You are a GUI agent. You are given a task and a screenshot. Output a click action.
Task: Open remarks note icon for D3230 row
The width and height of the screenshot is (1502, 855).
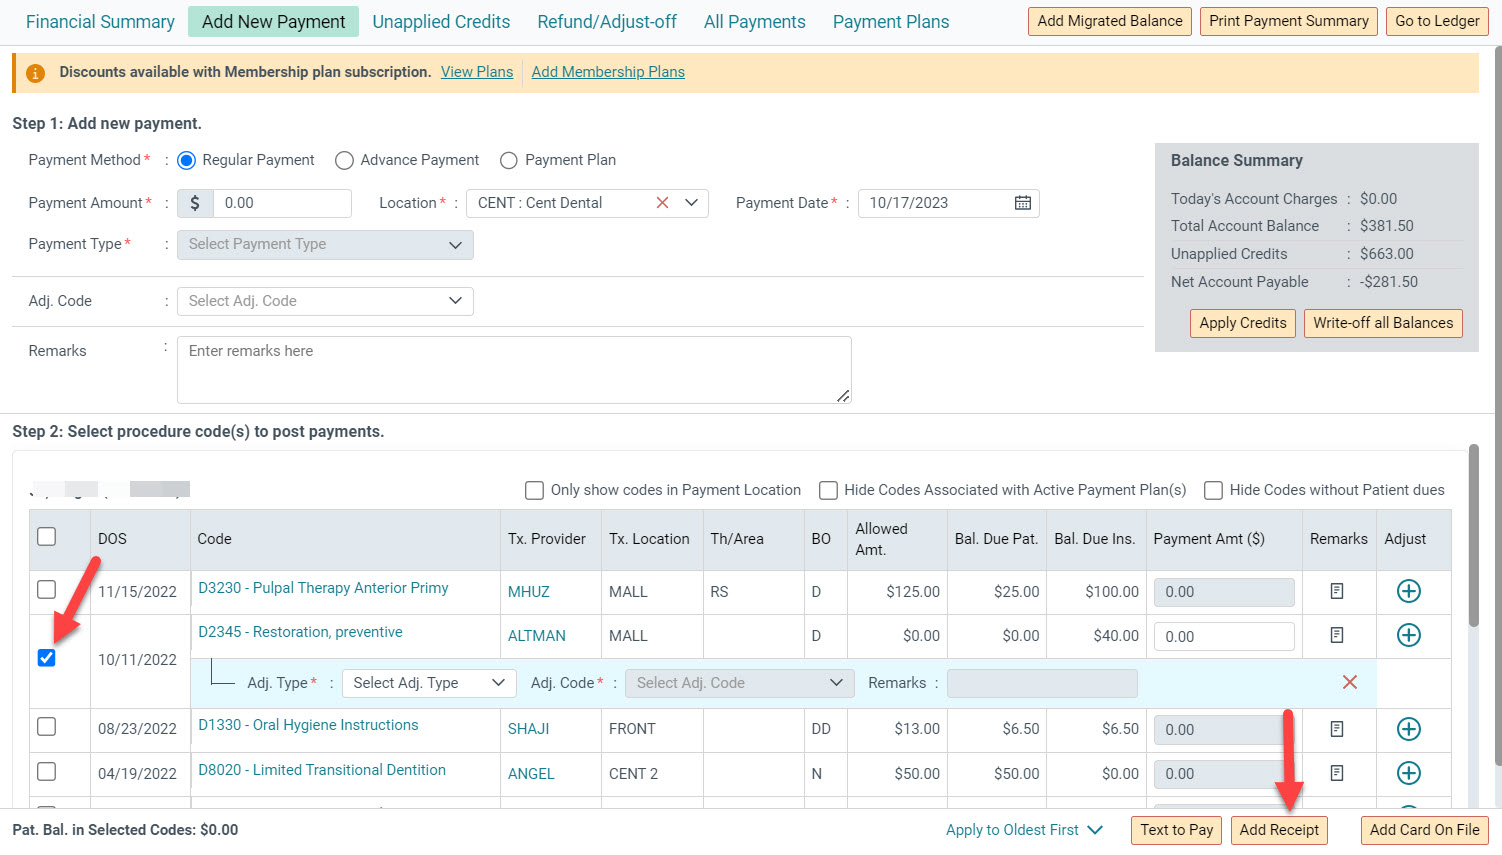[1337, 592]
